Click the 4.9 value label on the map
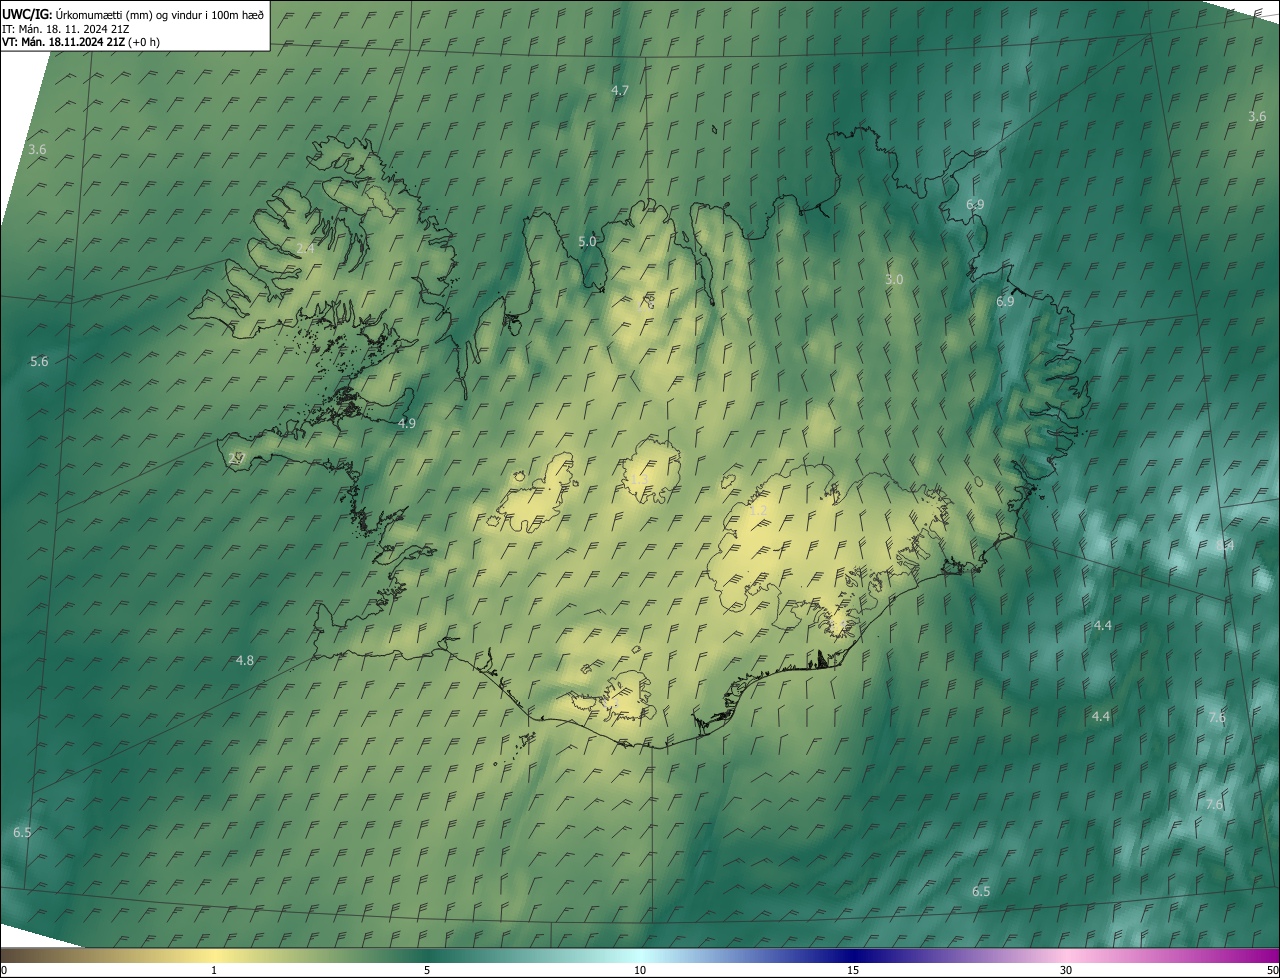The image size is (1280, 978). (406, 424)
